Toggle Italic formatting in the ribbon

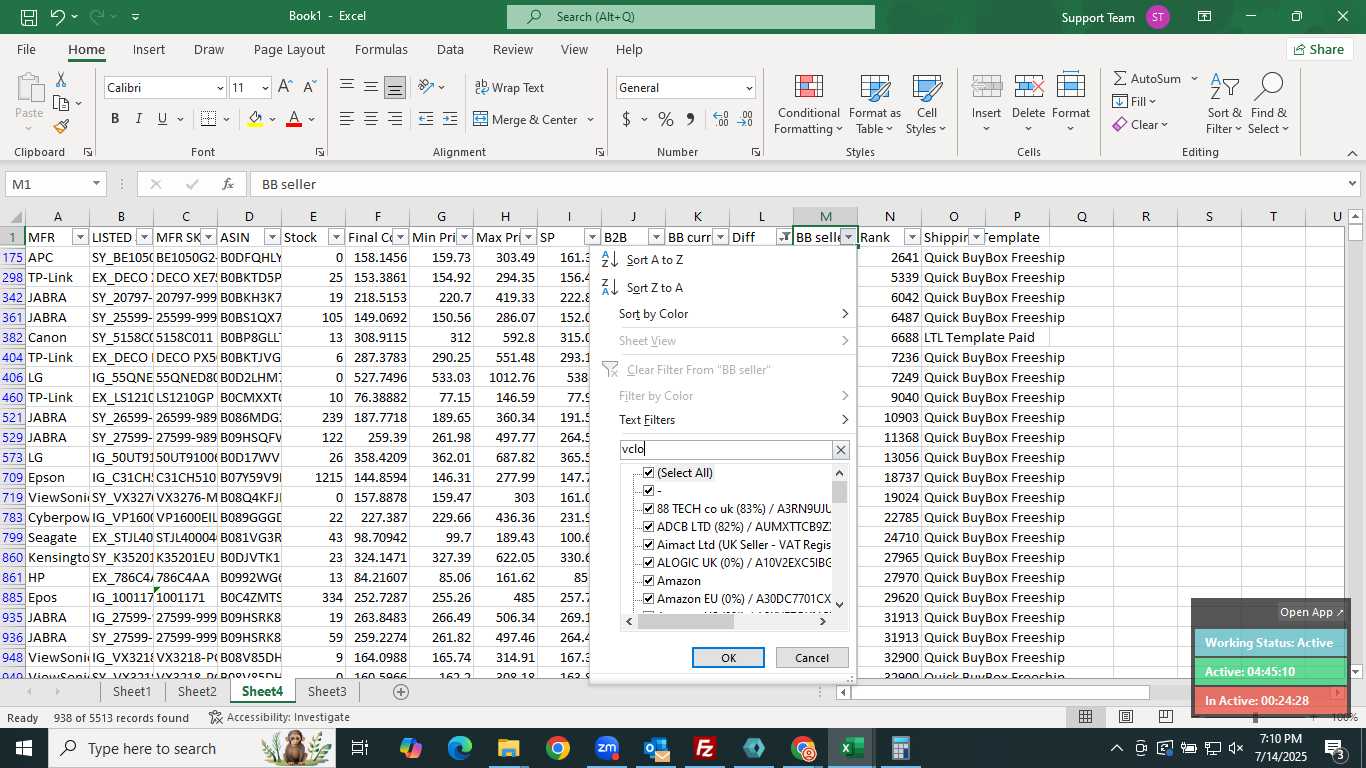point(139,119)
